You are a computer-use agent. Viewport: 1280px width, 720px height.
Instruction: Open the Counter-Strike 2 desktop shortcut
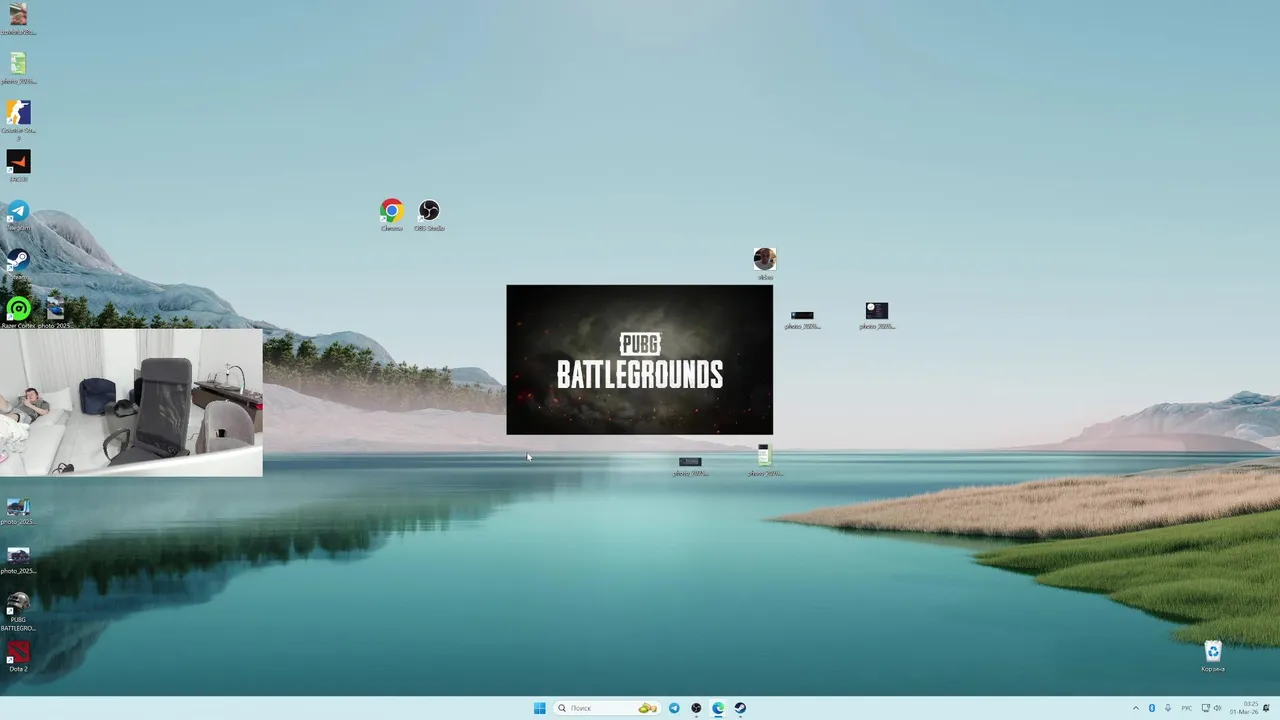pos(18,117)
